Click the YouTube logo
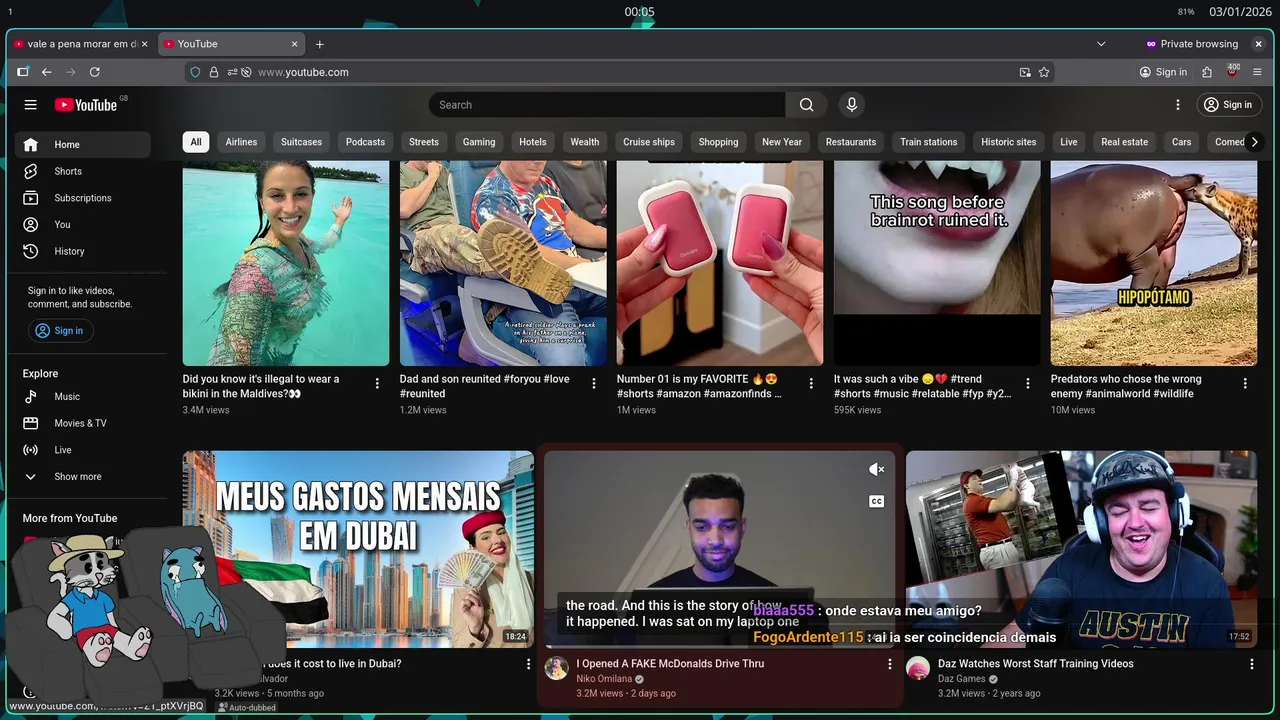 pyautogui.click(x=86, y=105)
